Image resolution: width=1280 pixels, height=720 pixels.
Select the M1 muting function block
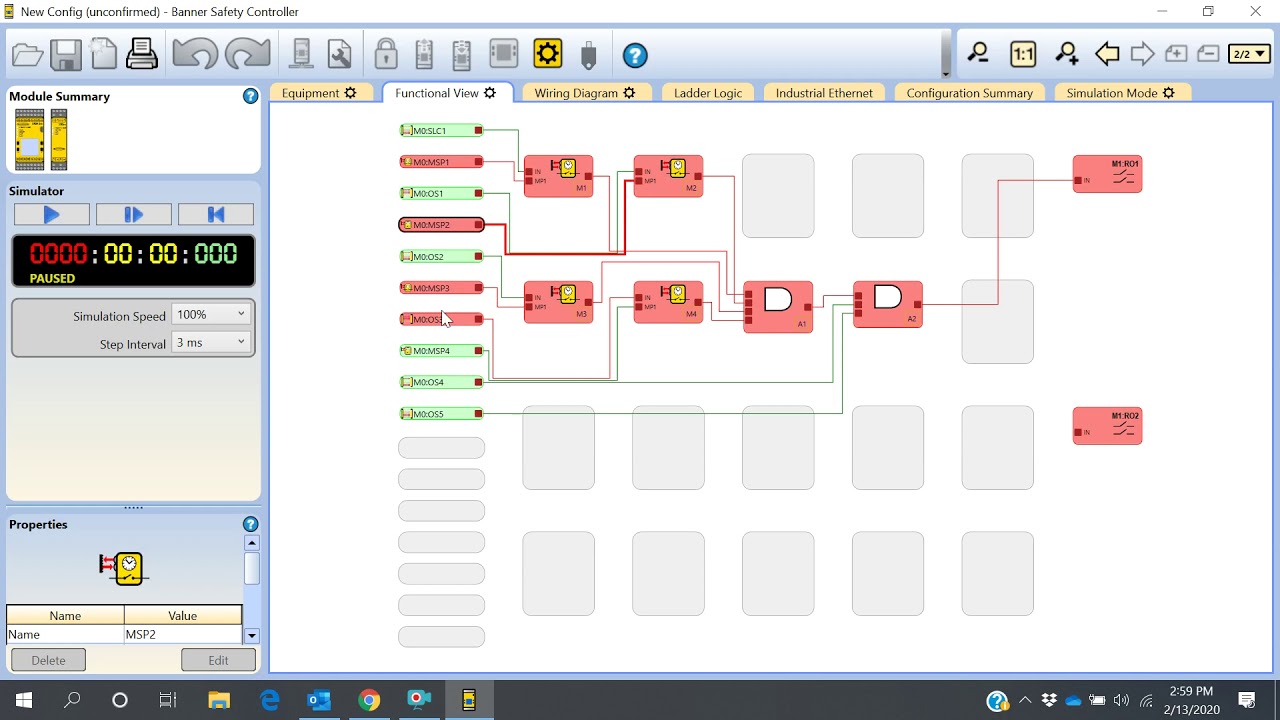coord(558,176)
